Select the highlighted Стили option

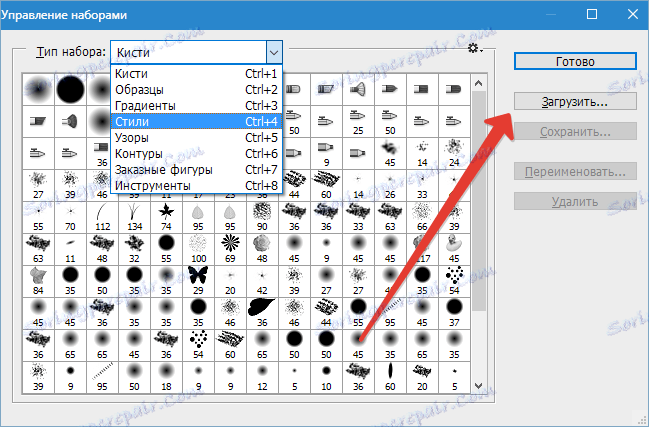[196, 122]
